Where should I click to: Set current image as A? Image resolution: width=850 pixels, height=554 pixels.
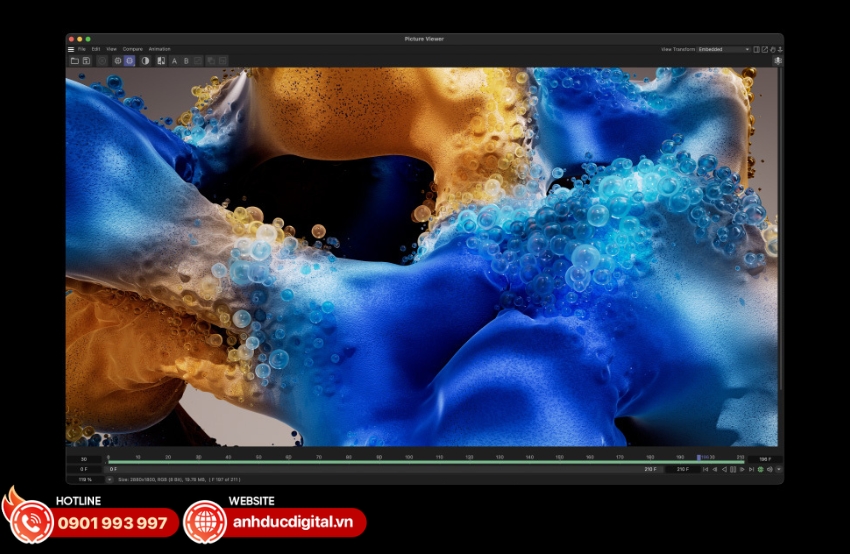[x=174, y=61]
